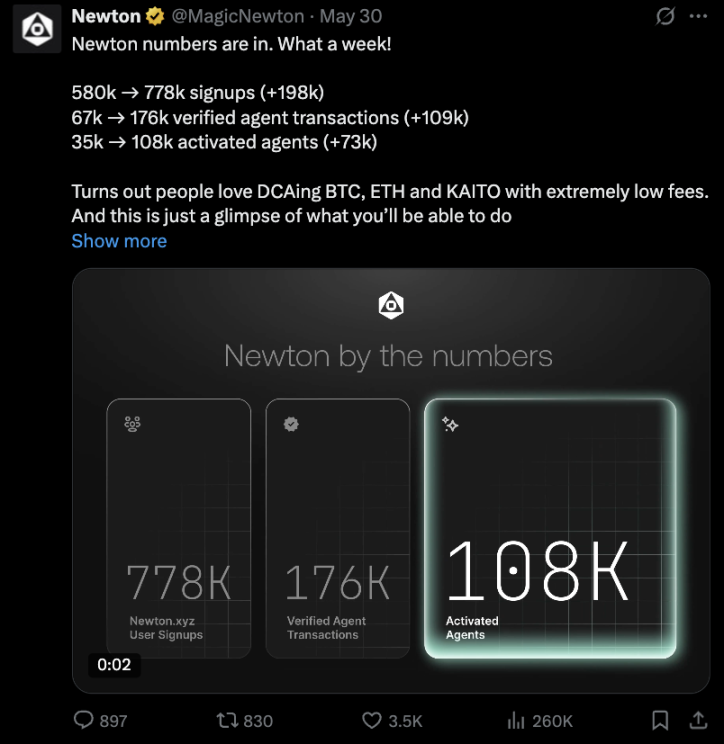Bookmark the post
Image resolution: width=724 pixels, height=744 pixels.
pos(660,720)
